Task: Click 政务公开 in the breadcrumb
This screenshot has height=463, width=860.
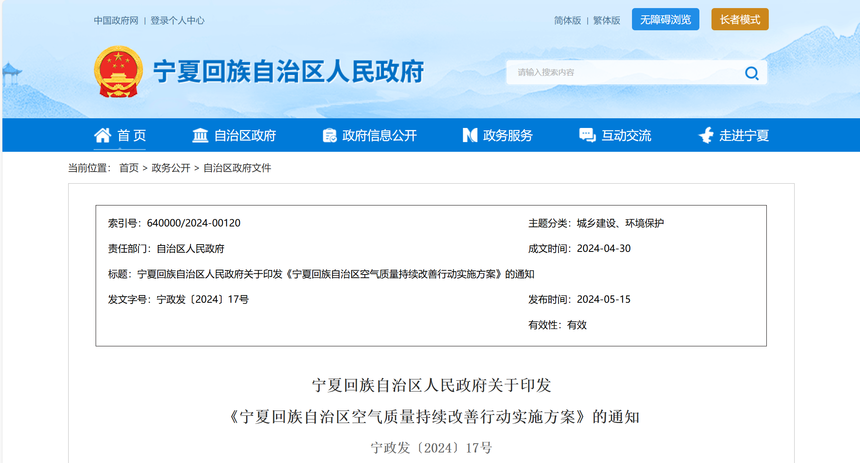Action: [x=171, y=168]
